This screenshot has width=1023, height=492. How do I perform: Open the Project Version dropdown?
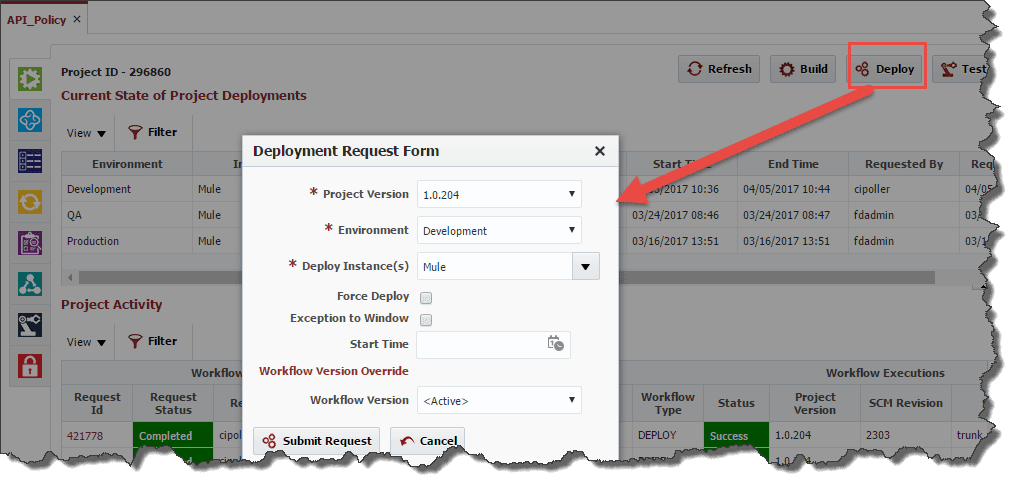[499, 194]
